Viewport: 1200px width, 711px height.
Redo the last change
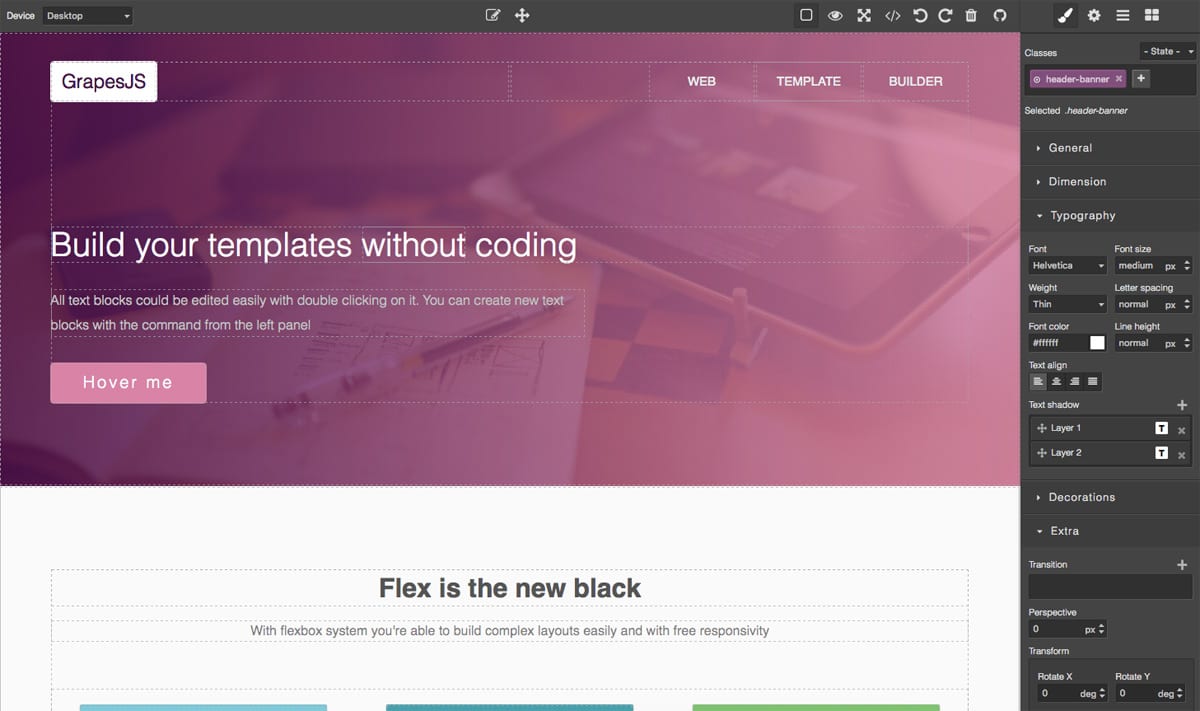(x=946, y=15)
